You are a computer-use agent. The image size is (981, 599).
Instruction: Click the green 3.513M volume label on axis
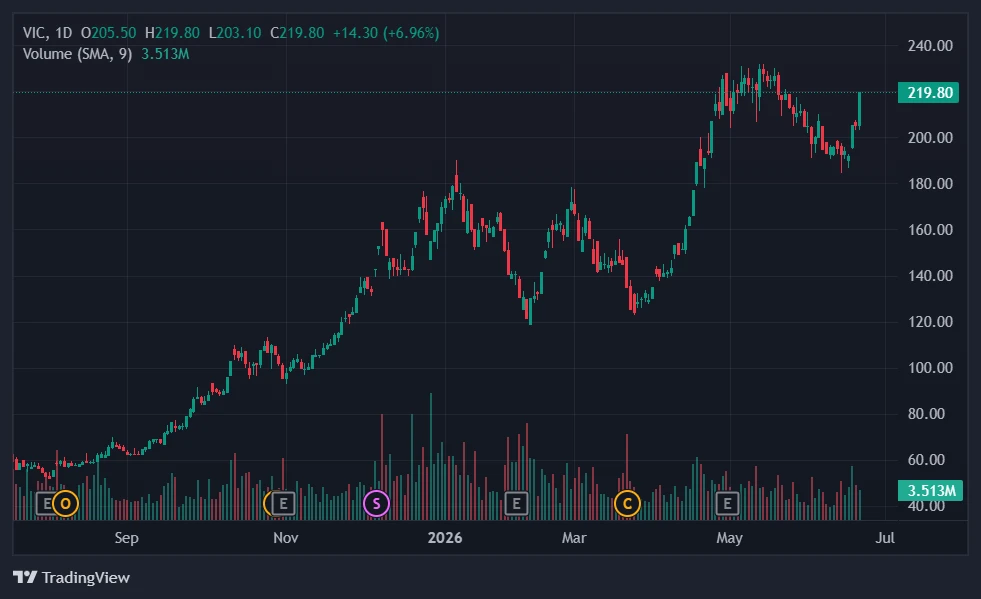pyautogui.click(x=930, y=490)
